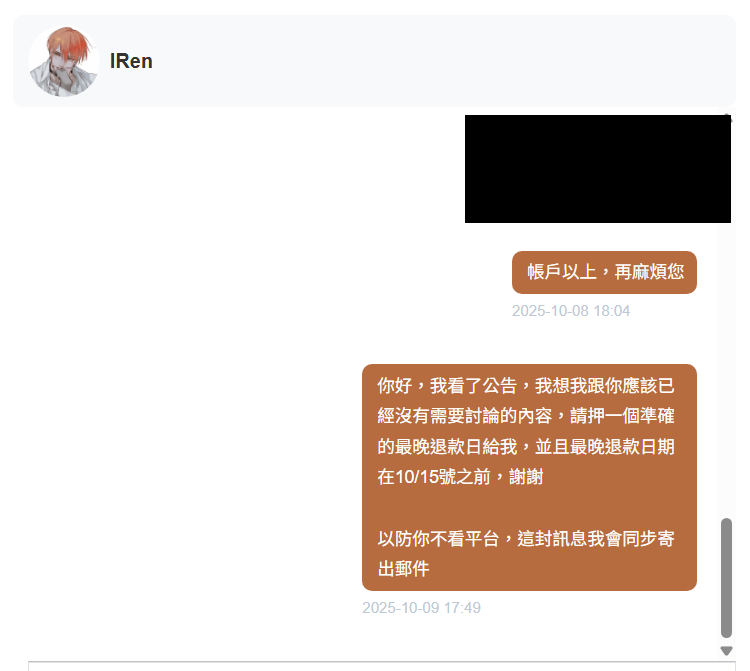The height and width of the screenshot is (671, 750).
Task: Click the 2025-10-09 17:49 timestamp
Action: (x=421, y=608)
